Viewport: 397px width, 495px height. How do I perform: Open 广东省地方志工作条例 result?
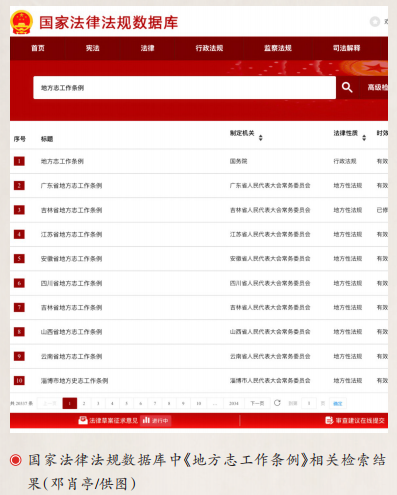click(x=71, y=186)
